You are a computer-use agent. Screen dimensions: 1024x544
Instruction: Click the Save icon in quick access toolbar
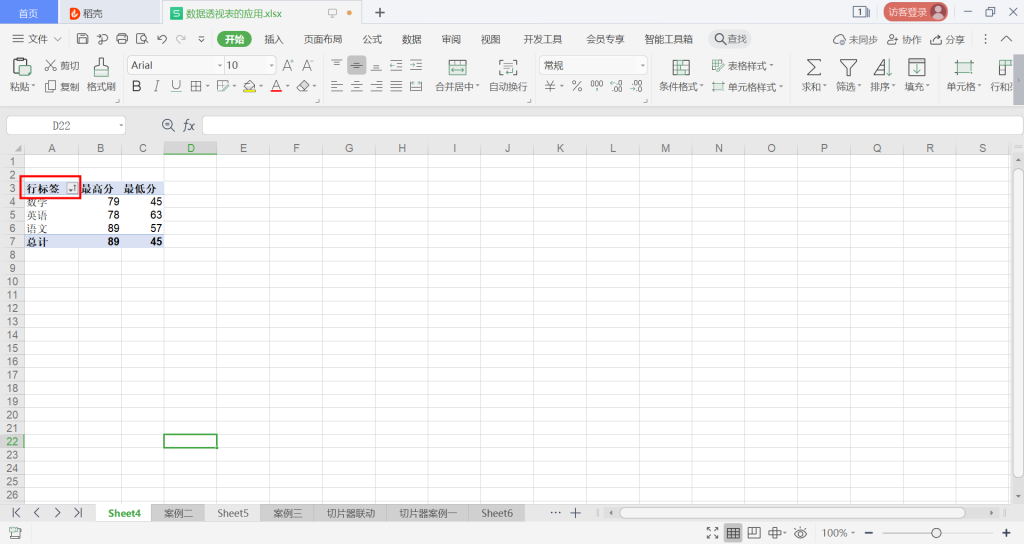tap(82, 39)
